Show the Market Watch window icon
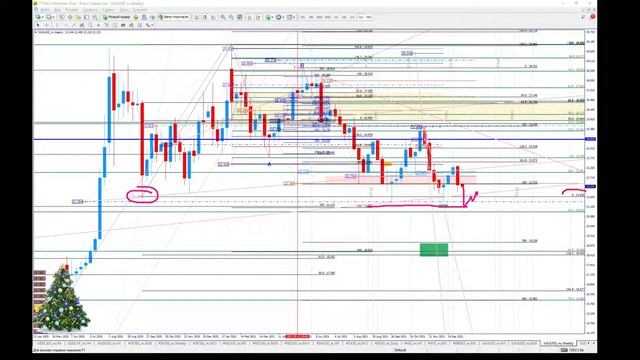This screenshot has height=360, width=640. 62,17
